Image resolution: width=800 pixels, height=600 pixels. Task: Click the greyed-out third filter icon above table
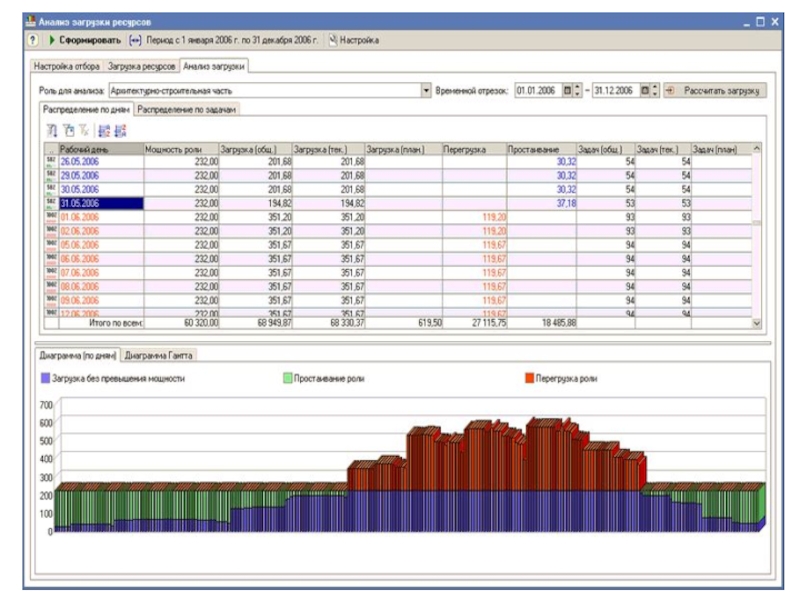(x=84, y=130)
